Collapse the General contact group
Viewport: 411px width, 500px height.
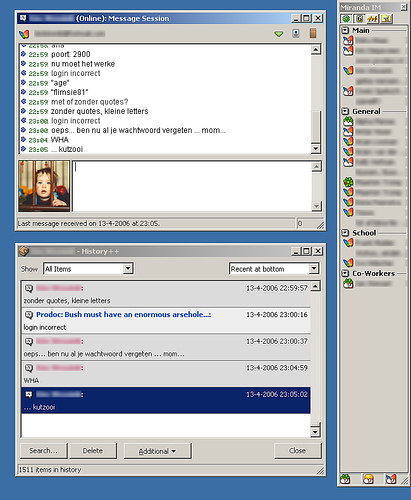345,111
